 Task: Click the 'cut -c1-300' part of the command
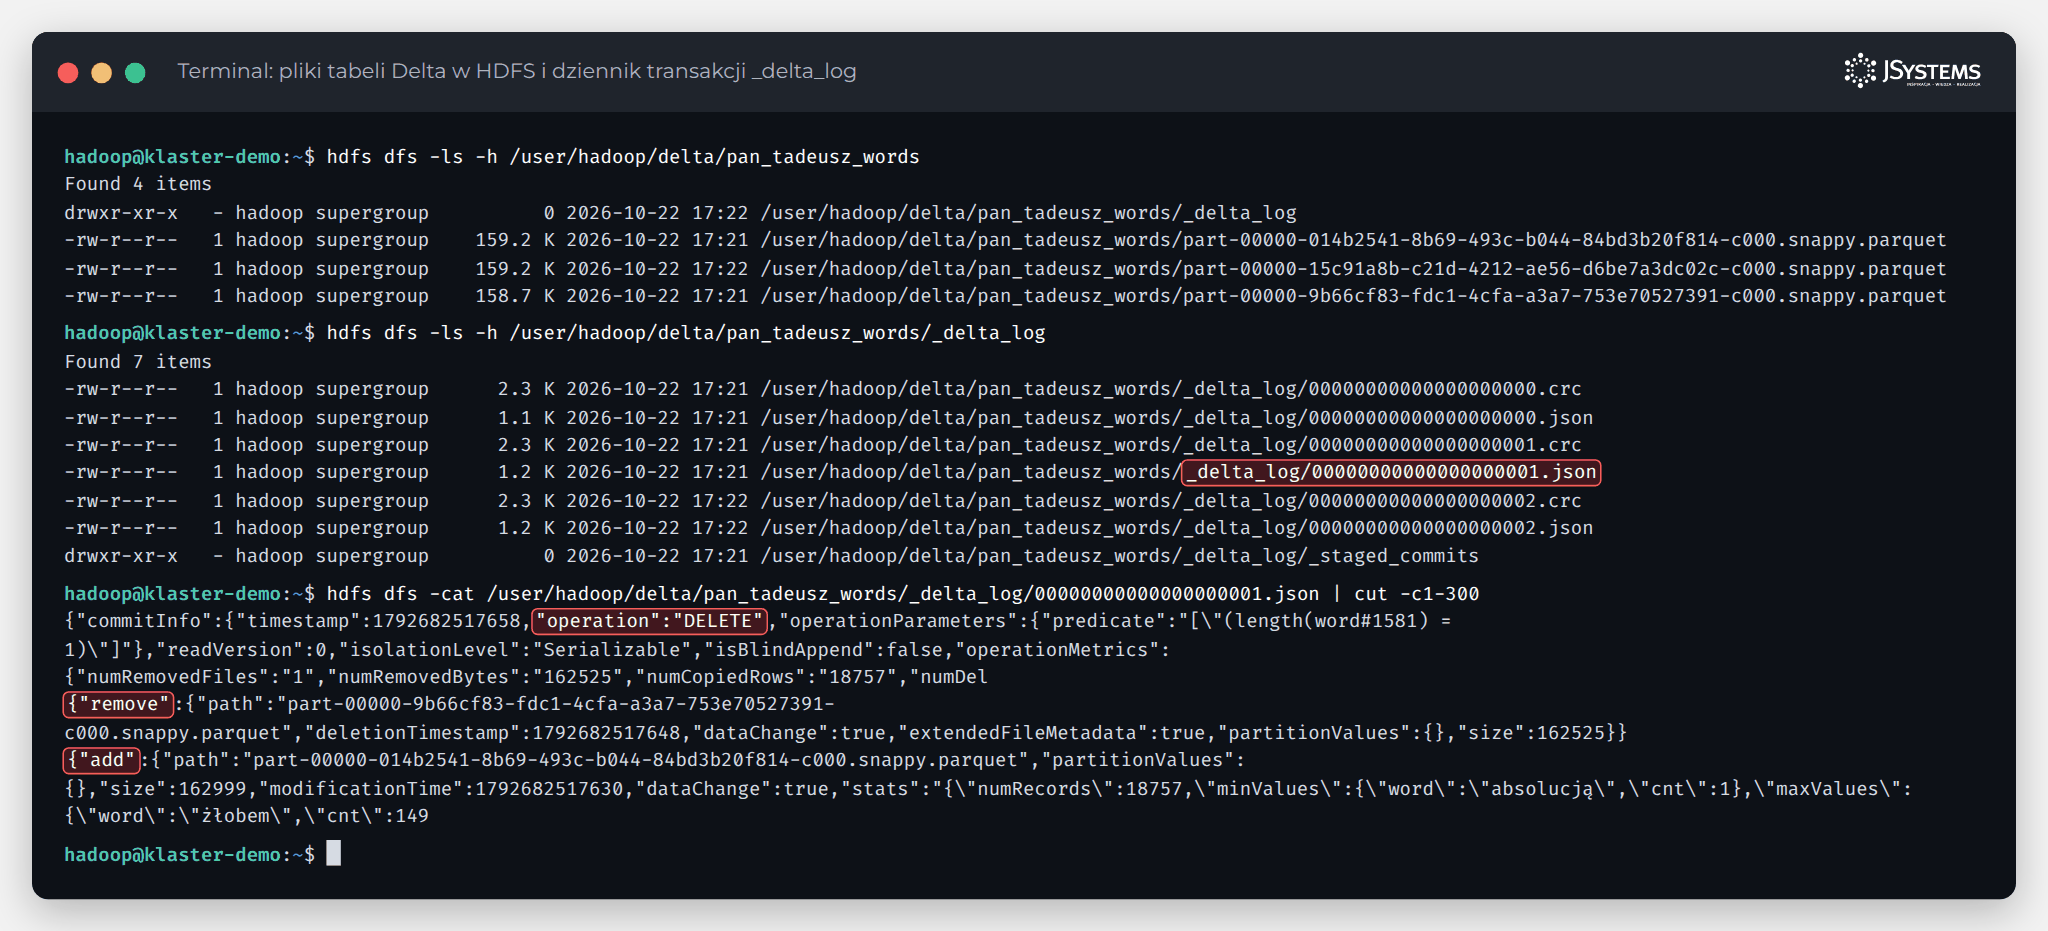click(x=1416, y=594)
